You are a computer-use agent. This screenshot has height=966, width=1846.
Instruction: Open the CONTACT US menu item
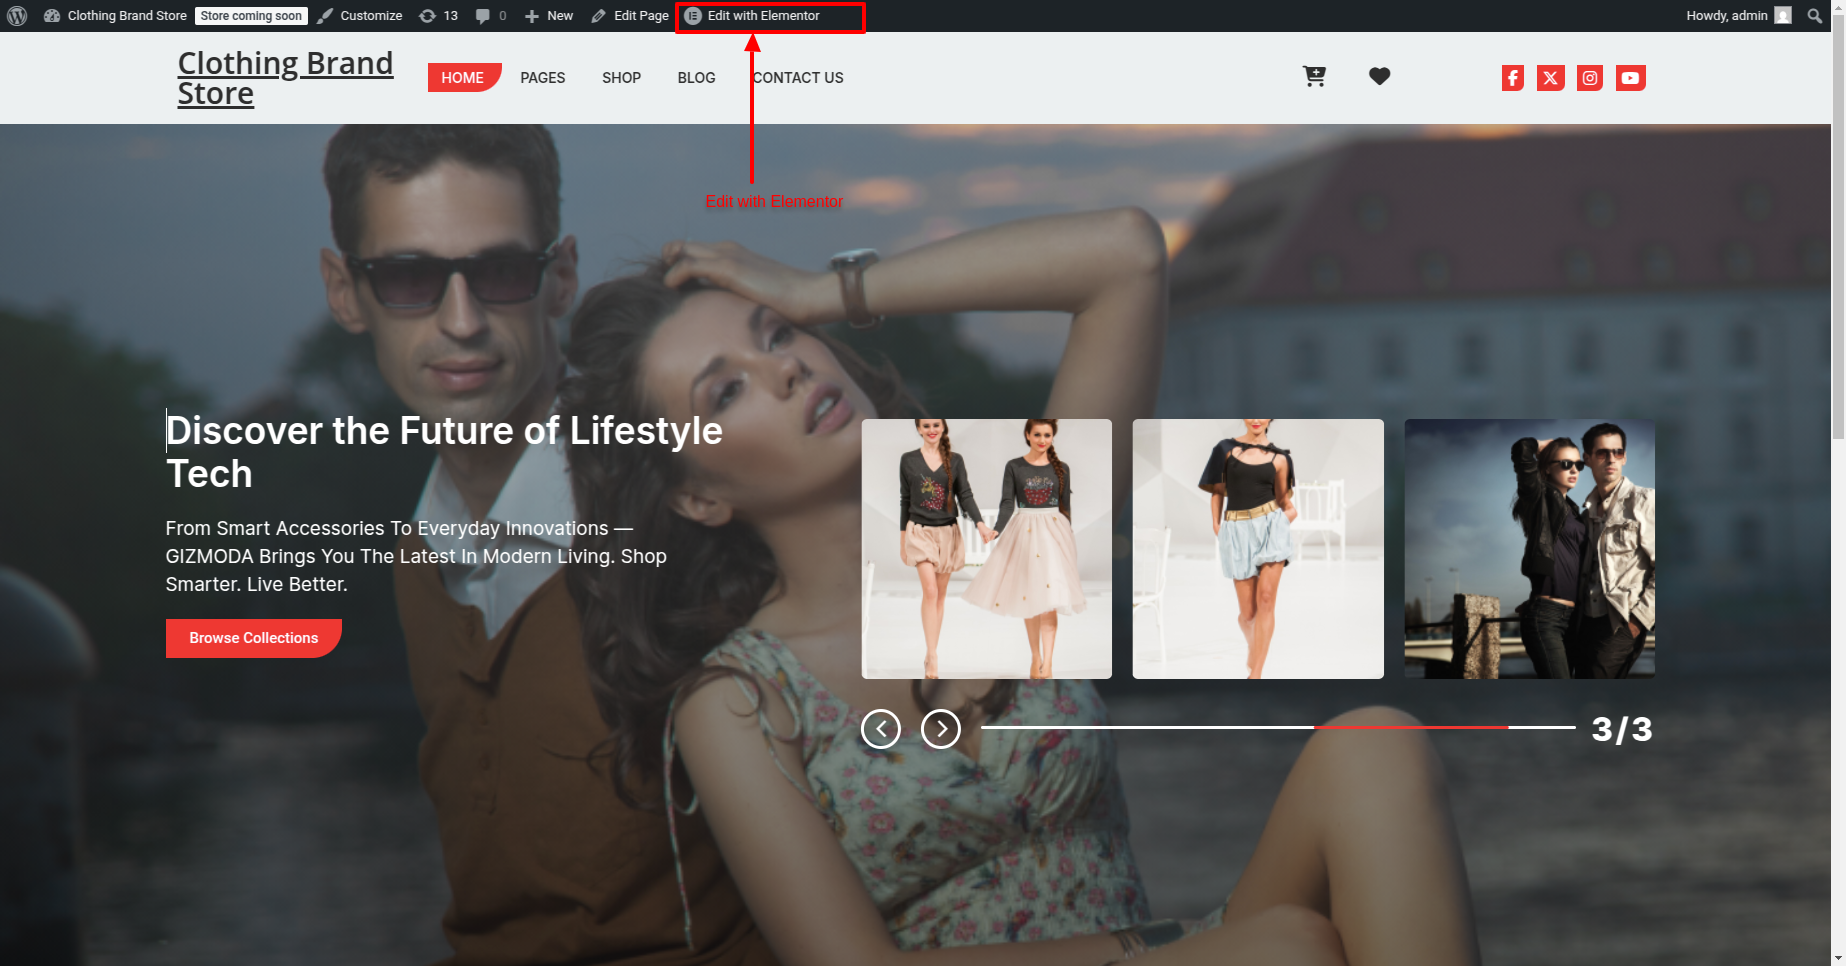tap(798, 78)
